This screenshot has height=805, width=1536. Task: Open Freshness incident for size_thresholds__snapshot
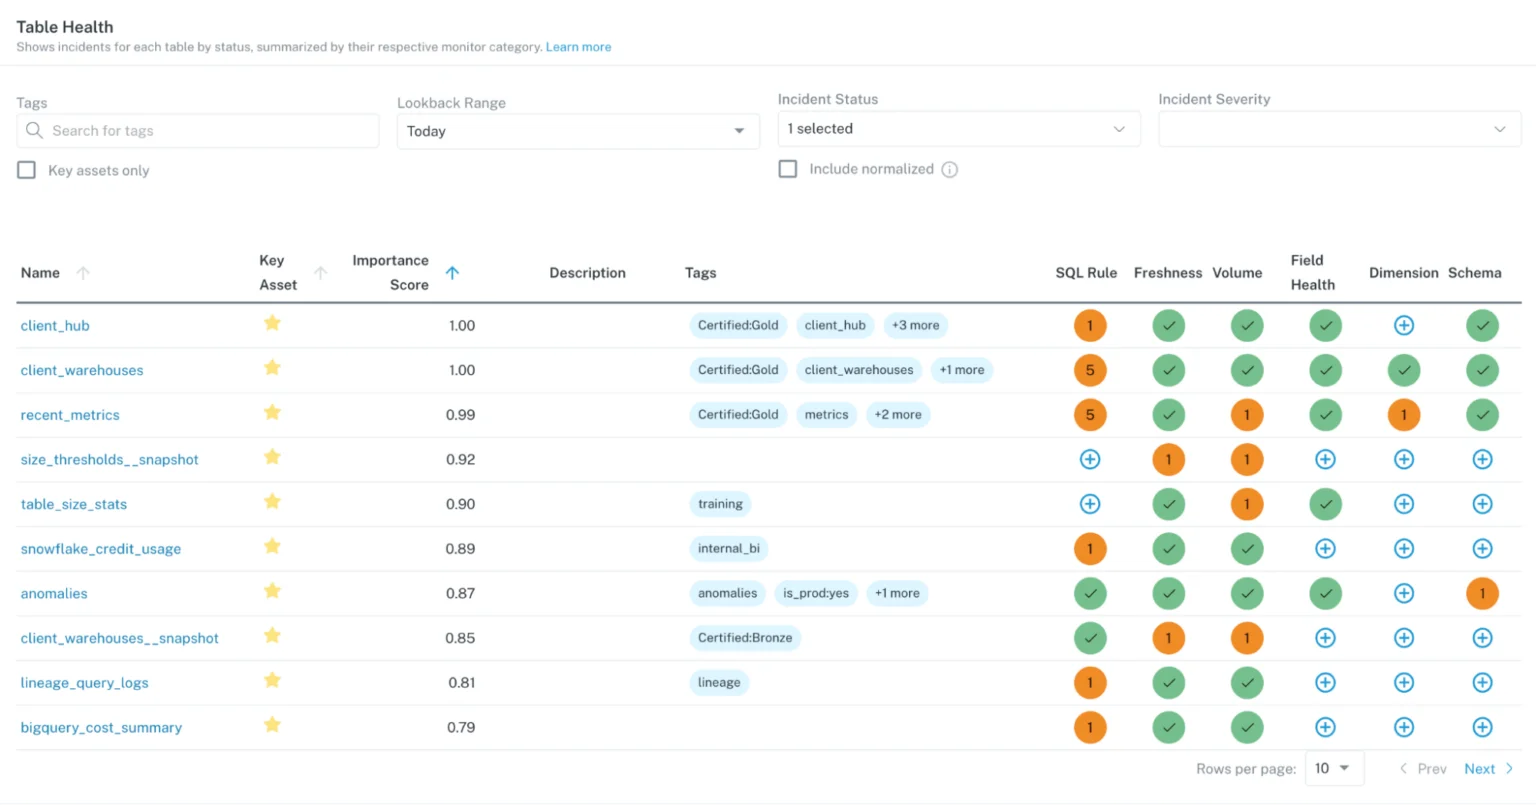point(1168,459)
